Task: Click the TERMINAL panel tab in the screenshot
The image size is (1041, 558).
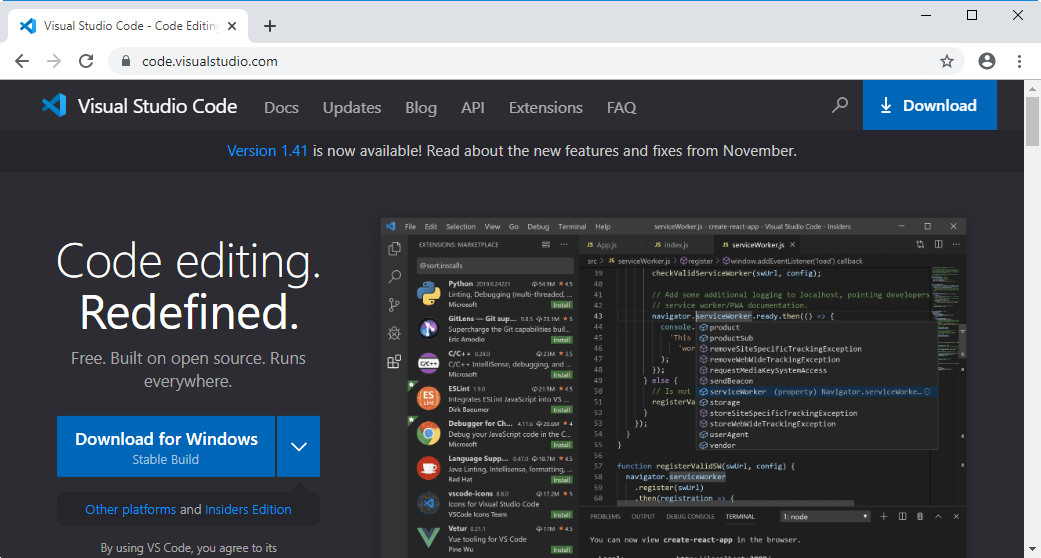Action: pyautogui.click(x=740, y=517)
